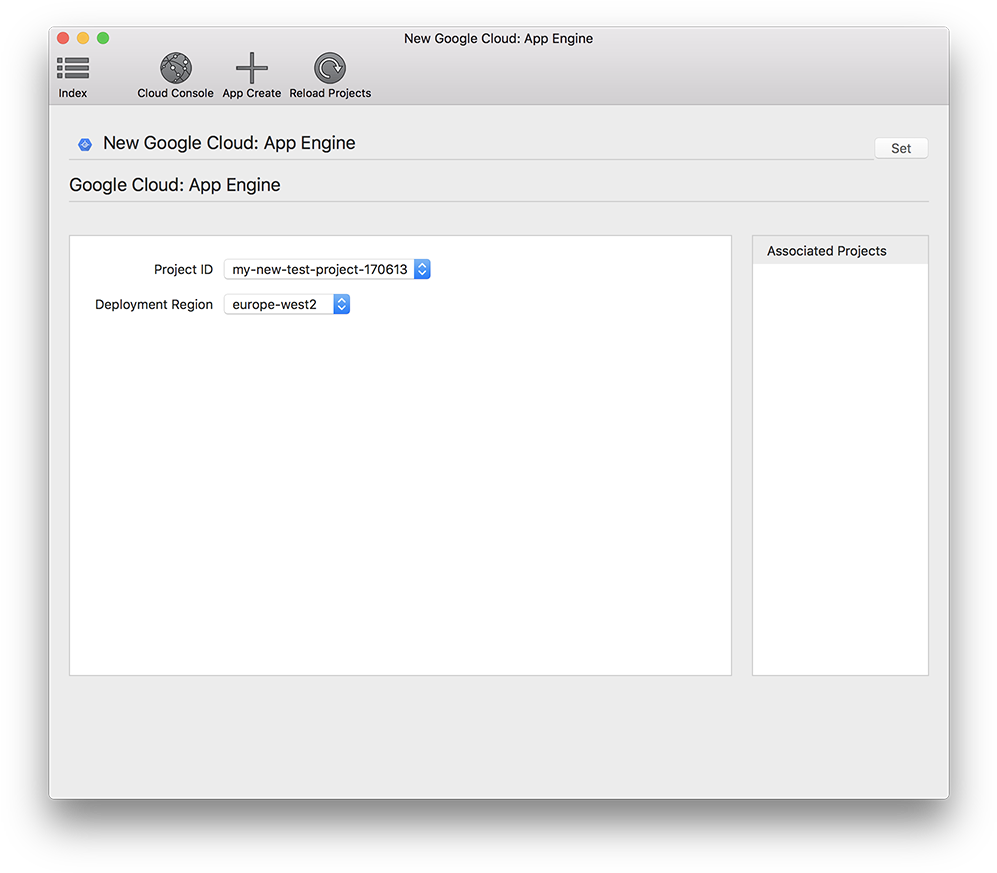Click the App Engine icon beside the title
The width and height of the screenshot is (997, 873).
(85, 143)
